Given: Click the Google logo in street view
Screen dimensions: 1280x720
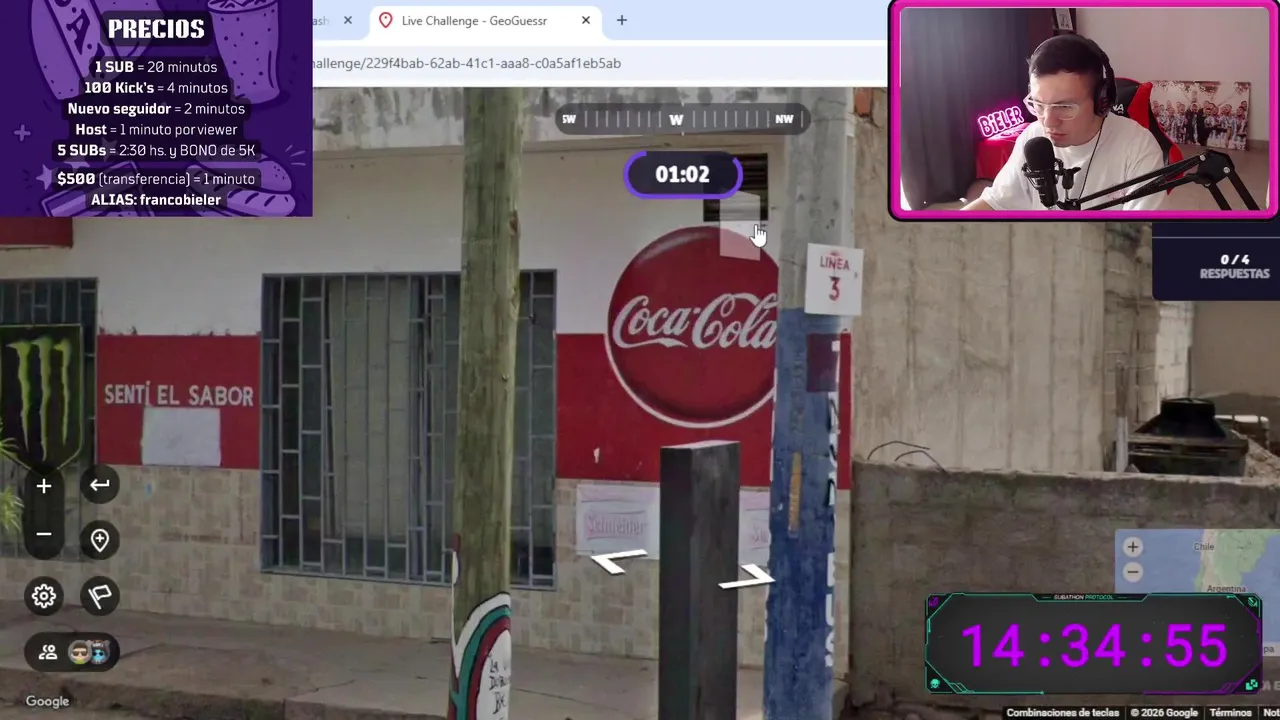Looking at the screenshot, I should [x=47, y=702].
